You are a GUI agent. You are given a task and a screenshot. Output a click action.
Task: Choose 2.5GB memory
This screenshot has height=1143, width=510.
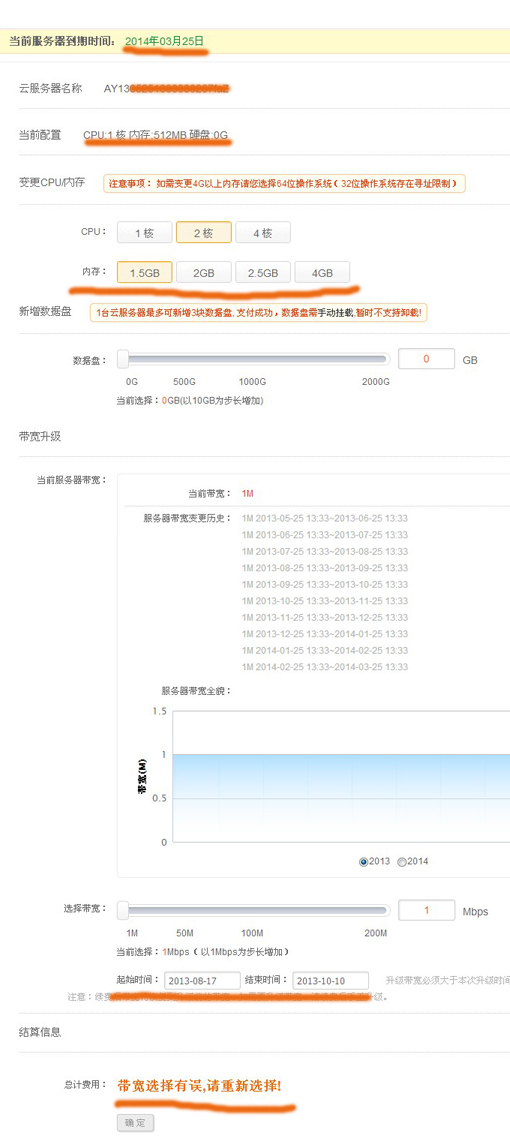pyautogui.click(x=263, y=273)
